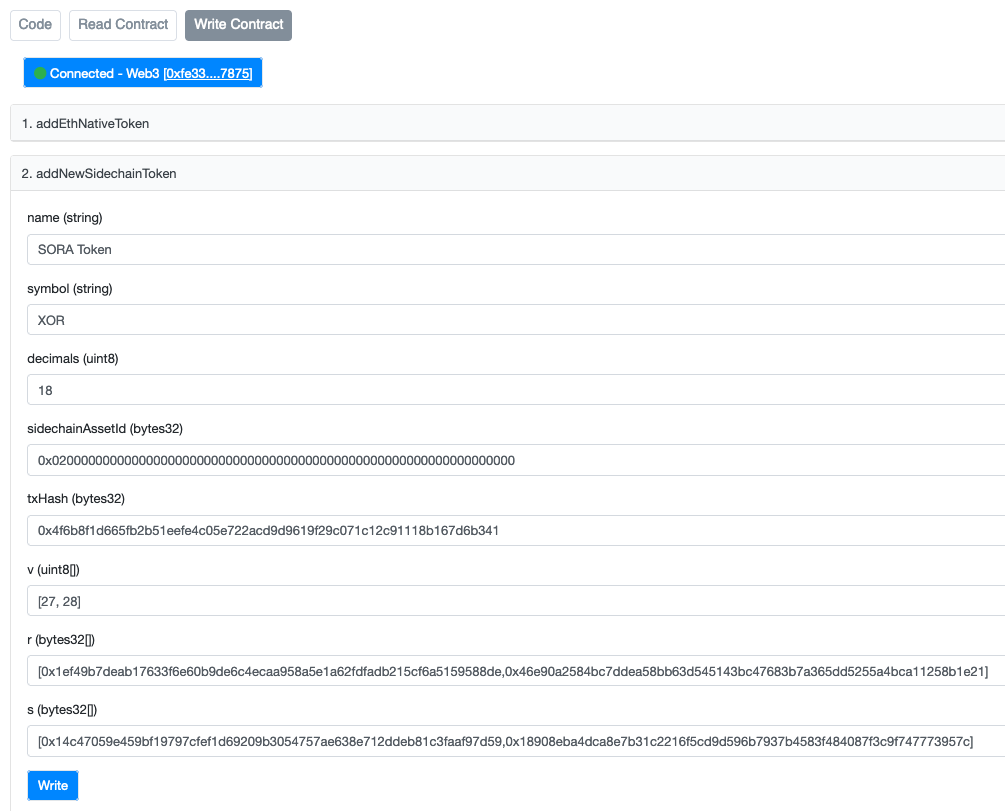The height and width of the screenshot is (811, 1005).
Task: Submit with the Write button
Action: pyautogui.click(x=53, y=785)
